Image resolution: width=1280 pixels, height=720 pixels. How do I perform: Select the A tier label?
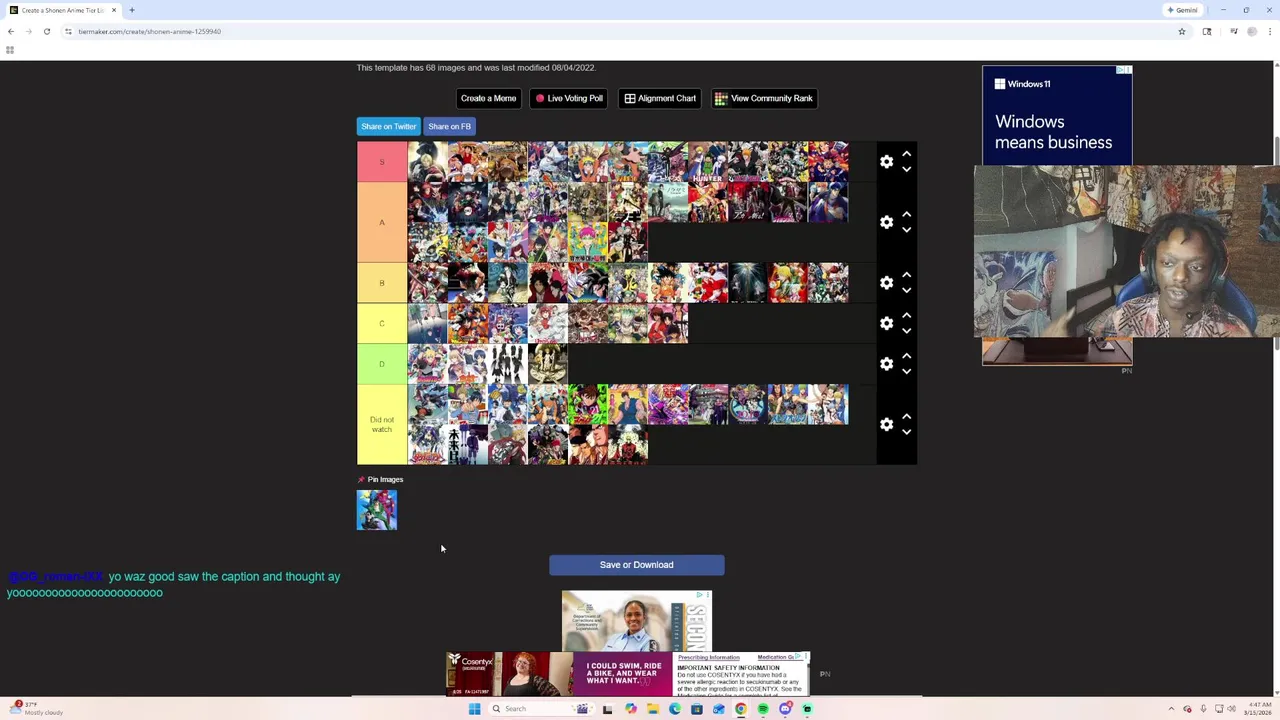click(382, 222)
